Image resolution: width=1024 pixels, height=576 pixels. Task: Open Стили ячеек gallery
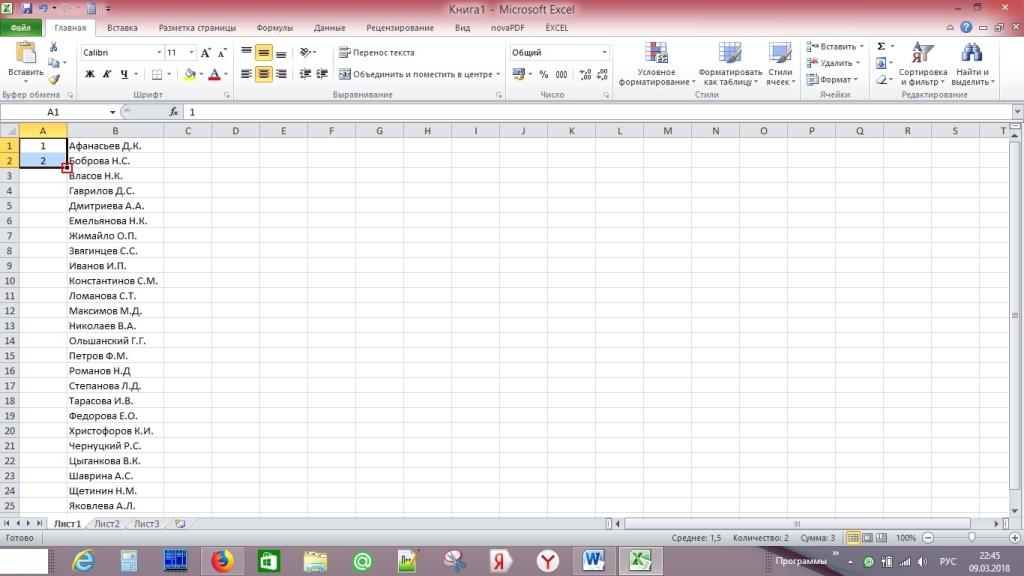click(x=780, y=64)
